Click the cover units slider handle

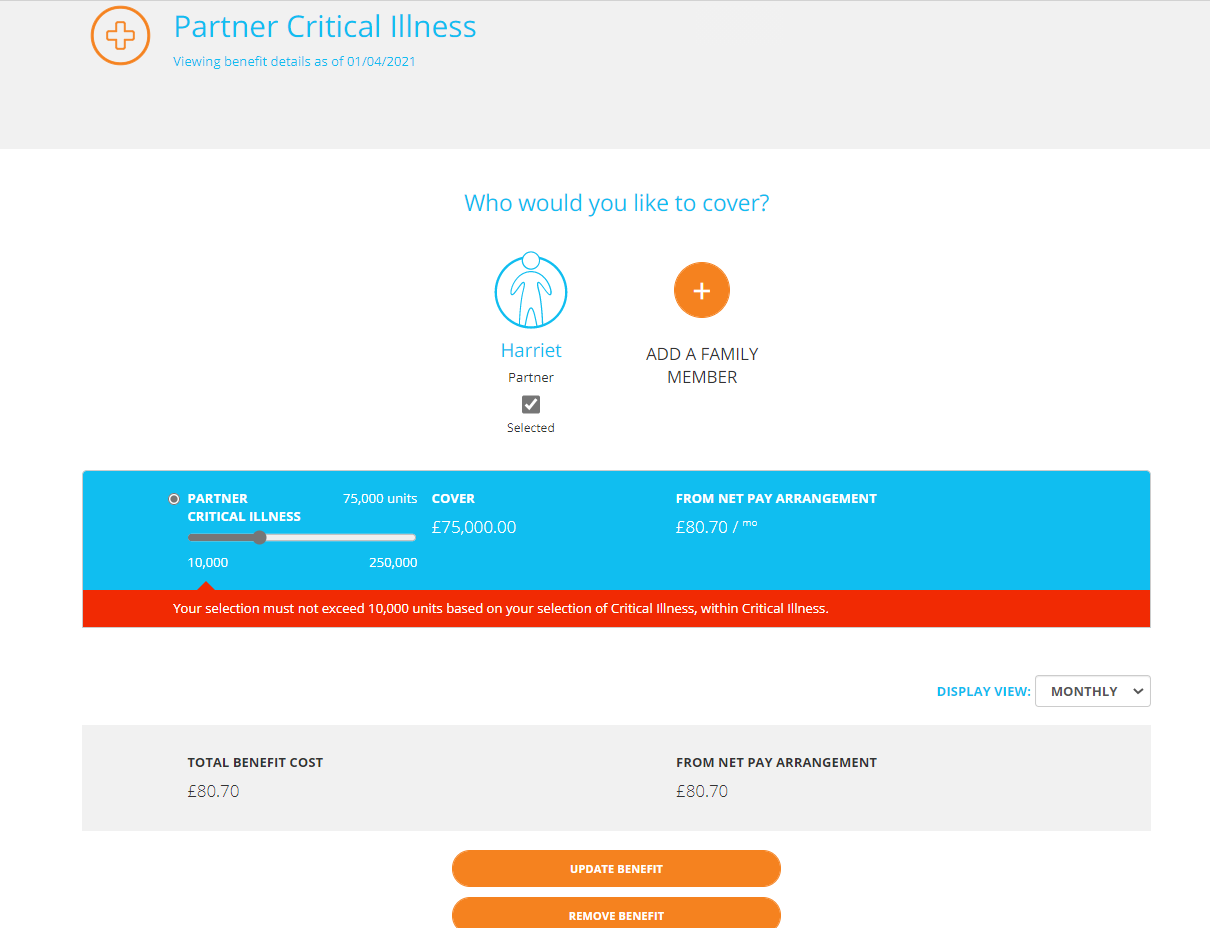(x=259, y=537)
